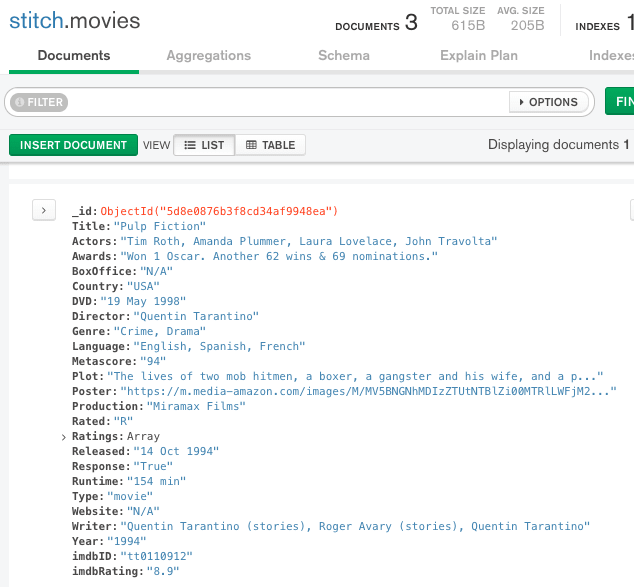Click the Language field value

click(220, 346)
